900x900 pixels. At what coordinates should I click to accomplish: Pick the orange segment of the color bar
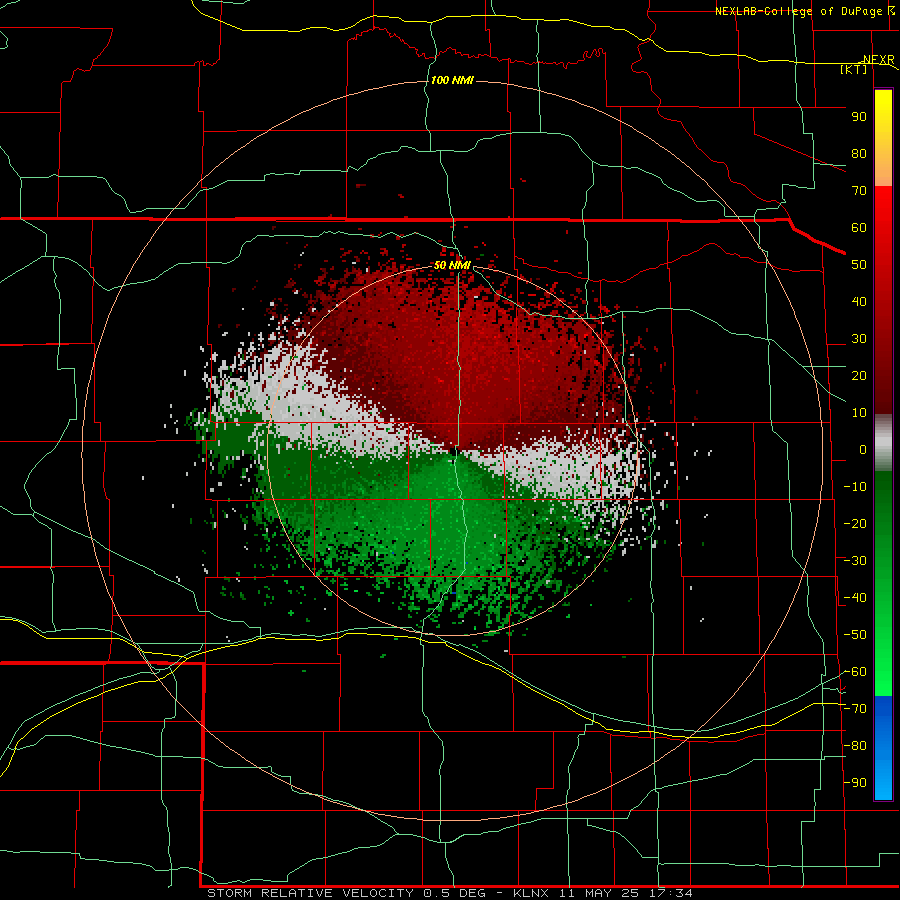click(883, 166)
